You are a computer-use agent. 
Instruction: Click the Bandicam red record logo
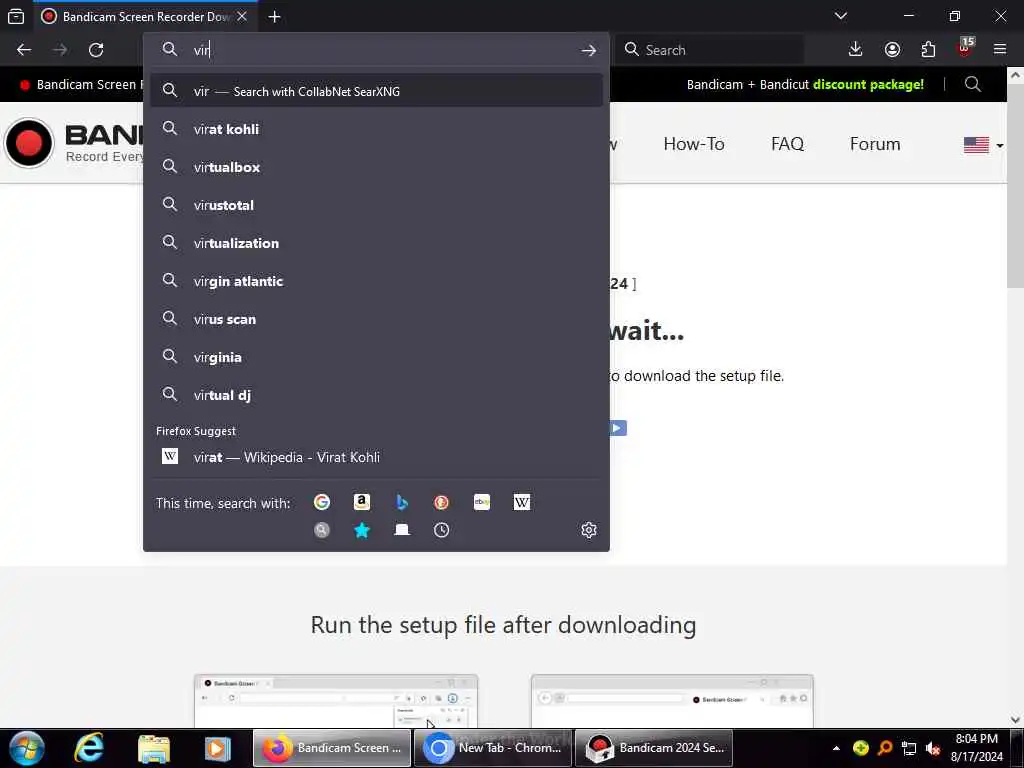[29, 143]
